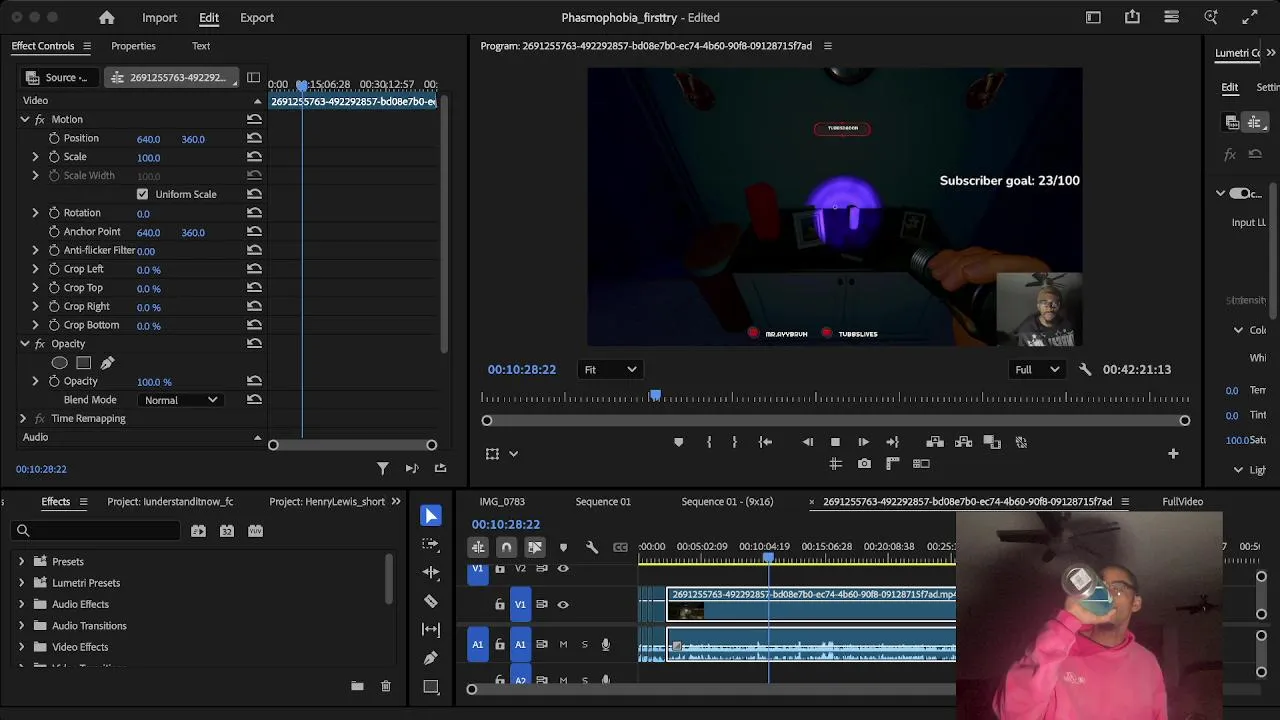Click the timeline playhead on ruler
This screenshot has height=720, width=1280.
coord(769,557)
